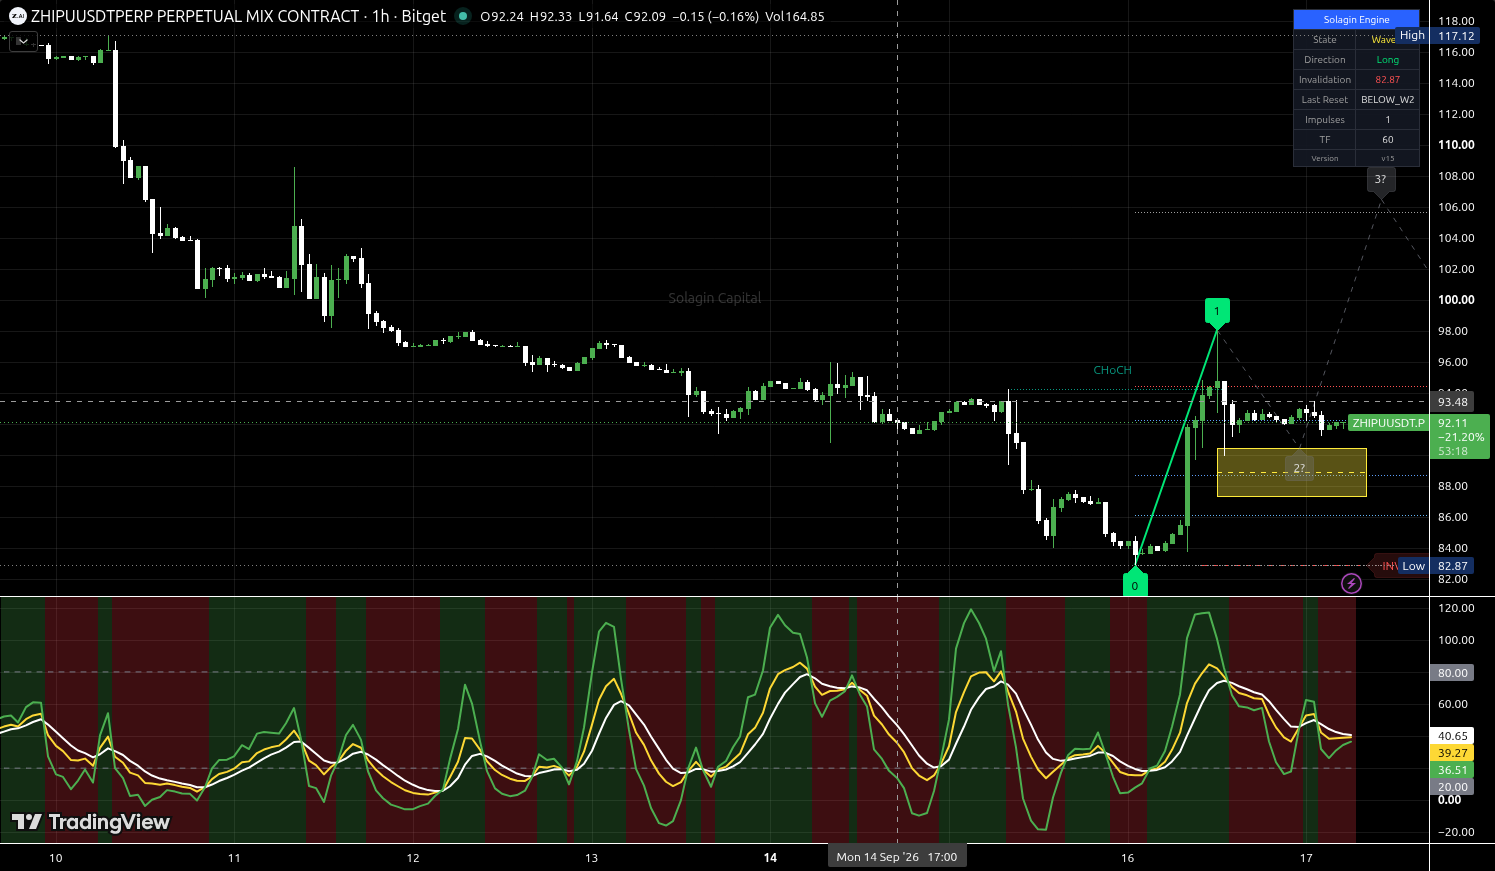The height and width of the screenshot is (871, 1495).
Task: Select wave label 0 marker
Action: (x=1135, y=584)
